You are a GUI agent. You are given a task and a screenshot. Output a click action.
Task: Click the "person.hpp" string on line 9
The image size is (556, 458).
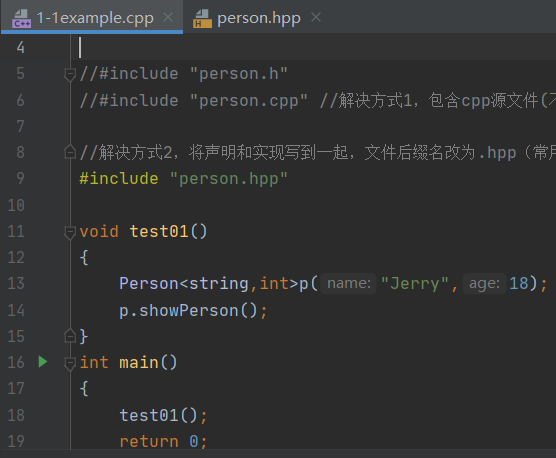(229, 179)
